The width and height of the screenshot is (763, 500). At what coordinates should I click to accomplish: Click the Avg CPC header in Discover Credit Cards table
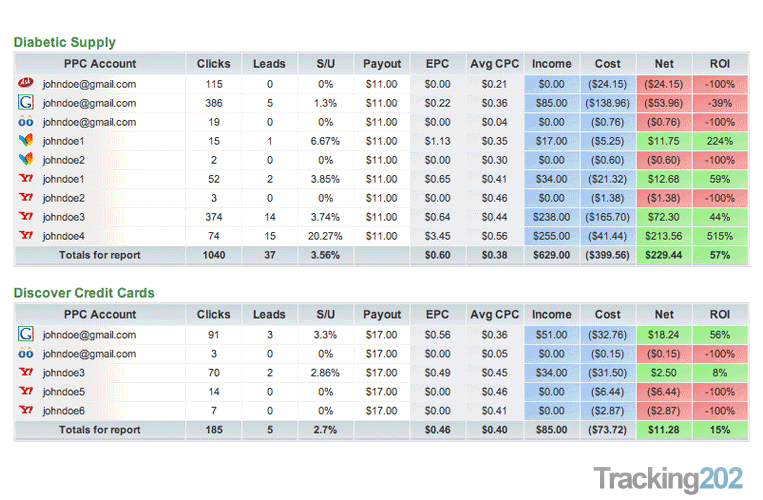(495, 314)
